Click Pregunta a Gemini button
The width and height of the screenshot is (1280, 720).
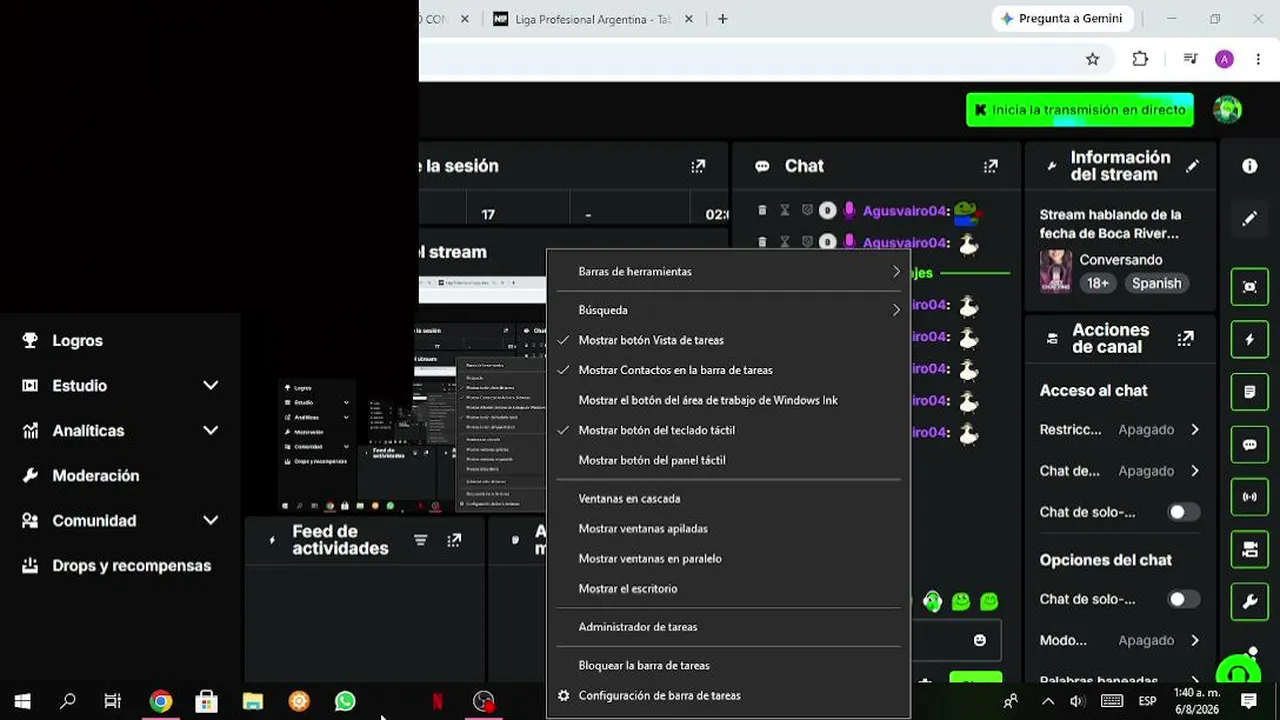pos(1063,19)
